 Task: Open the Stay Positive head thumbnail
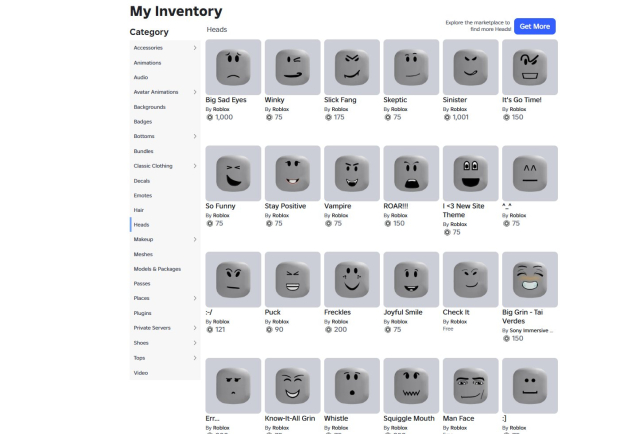coord(292,173)
